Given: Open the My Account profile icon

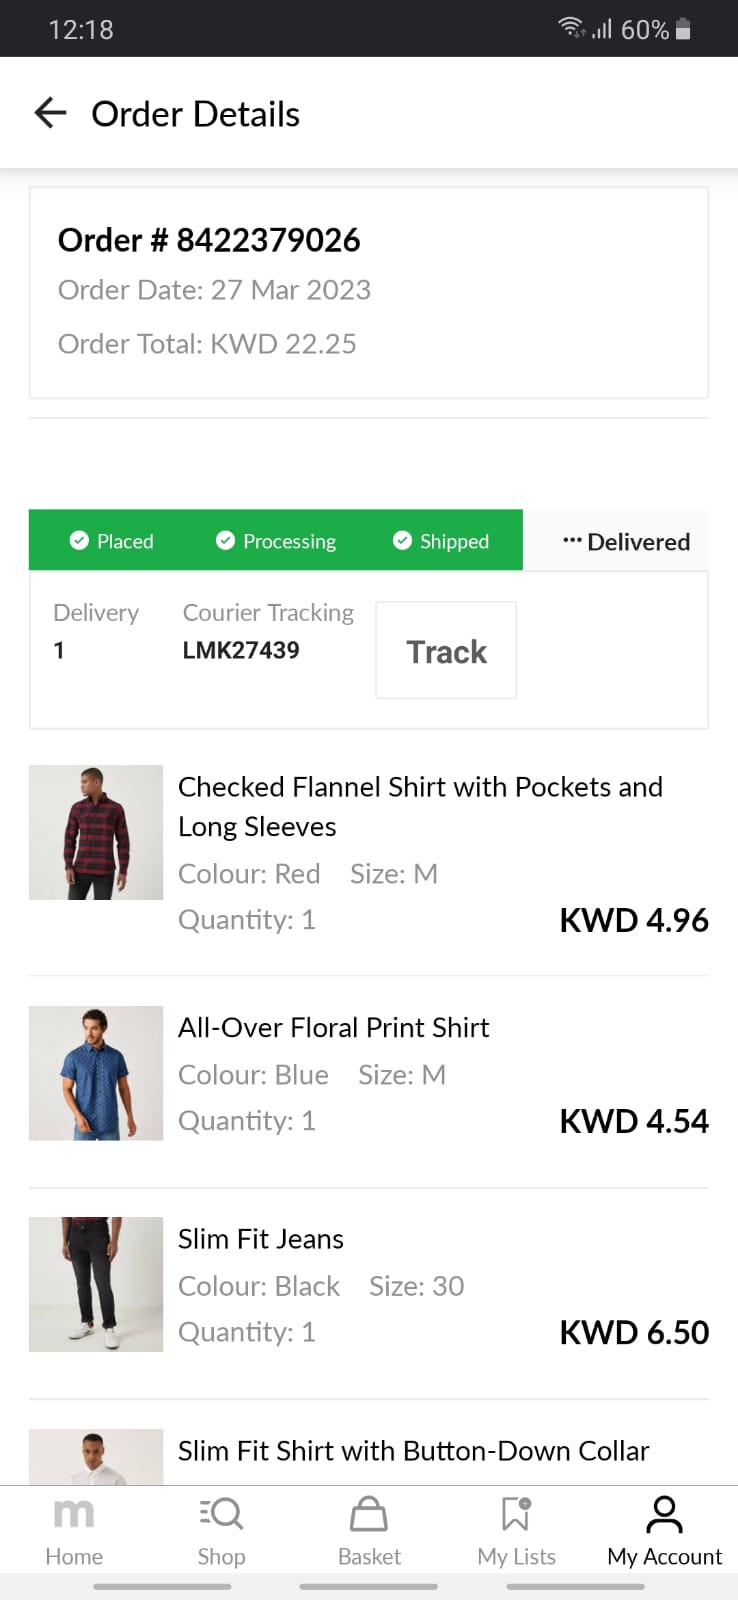Looking at the screenshot, I should (x=664, y=1514).
